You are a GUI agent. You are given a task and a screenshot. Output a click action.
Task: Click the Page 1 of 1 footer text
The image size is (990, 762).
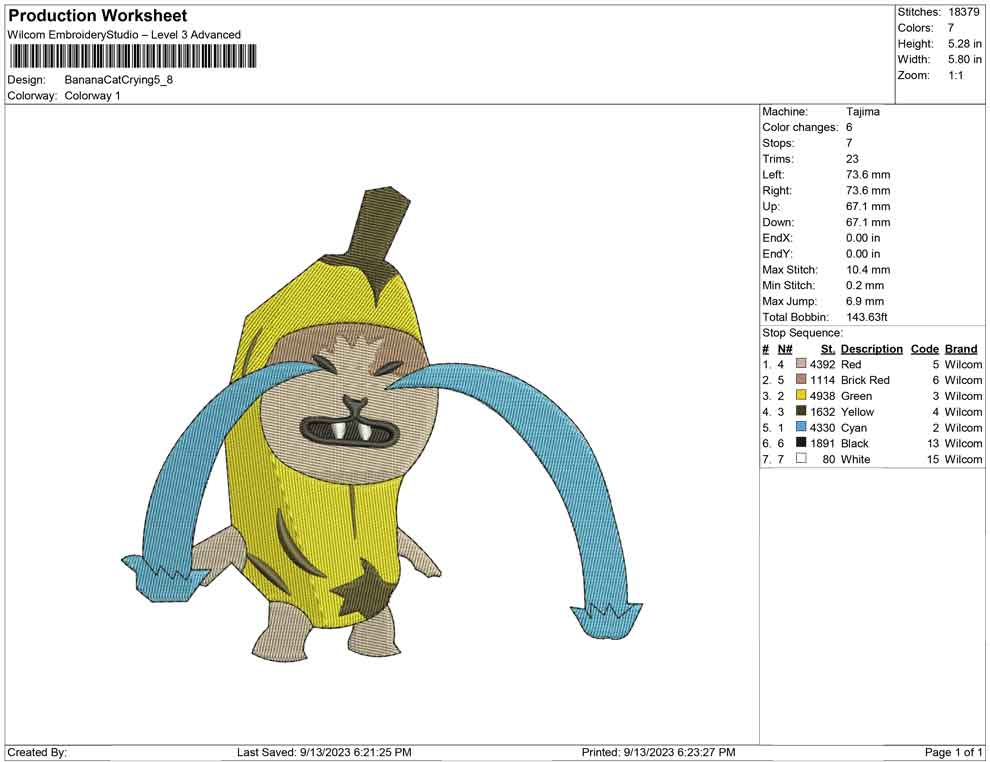click(954, 752)
